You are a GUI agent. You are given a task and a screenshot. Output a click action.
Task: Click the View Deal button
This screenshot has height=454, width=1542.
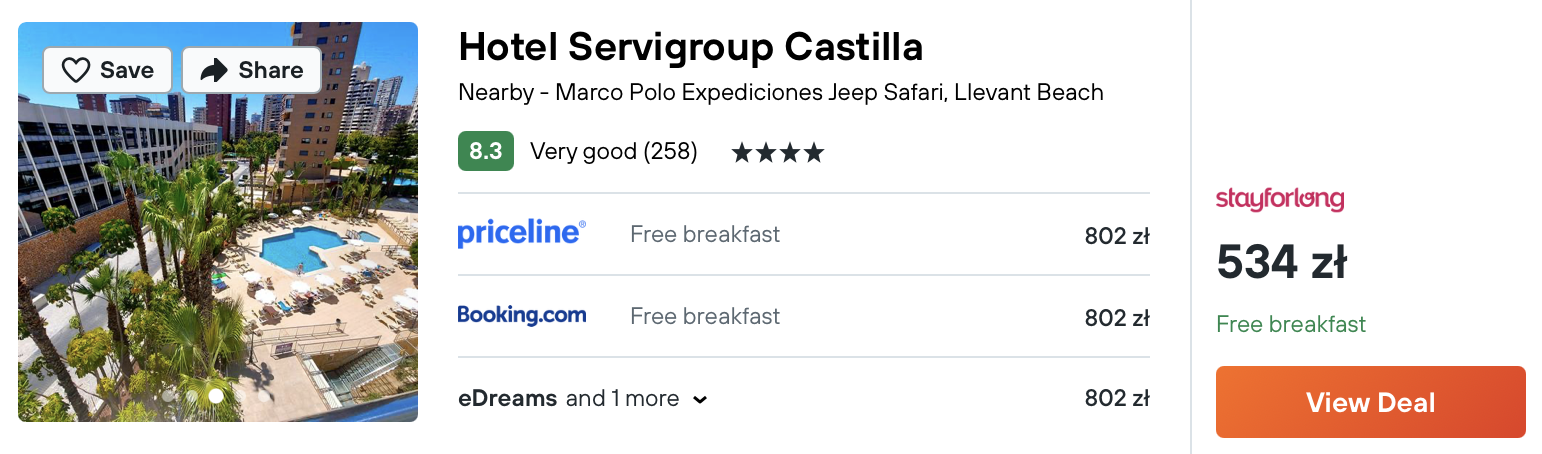[1371, 402]
